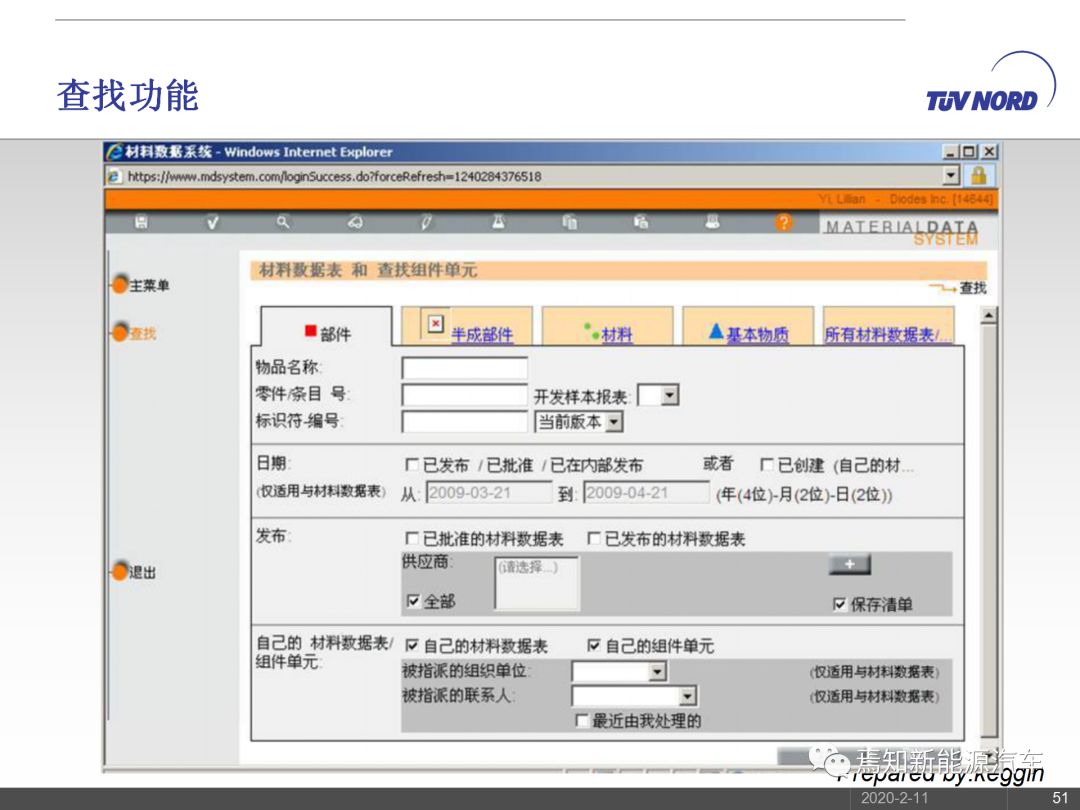
Task: Click the magnifier search icon in toolbar
Action: pos(283,223)
